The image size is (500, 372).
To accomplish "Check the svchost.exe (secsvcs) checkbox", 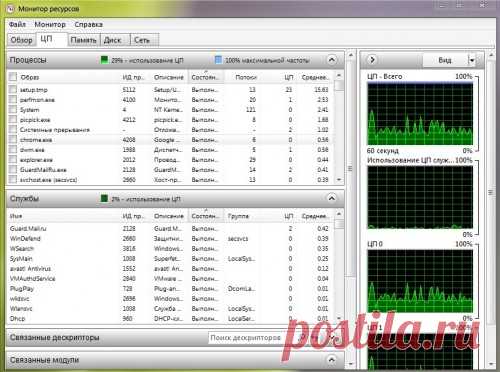I will (13, 180).
